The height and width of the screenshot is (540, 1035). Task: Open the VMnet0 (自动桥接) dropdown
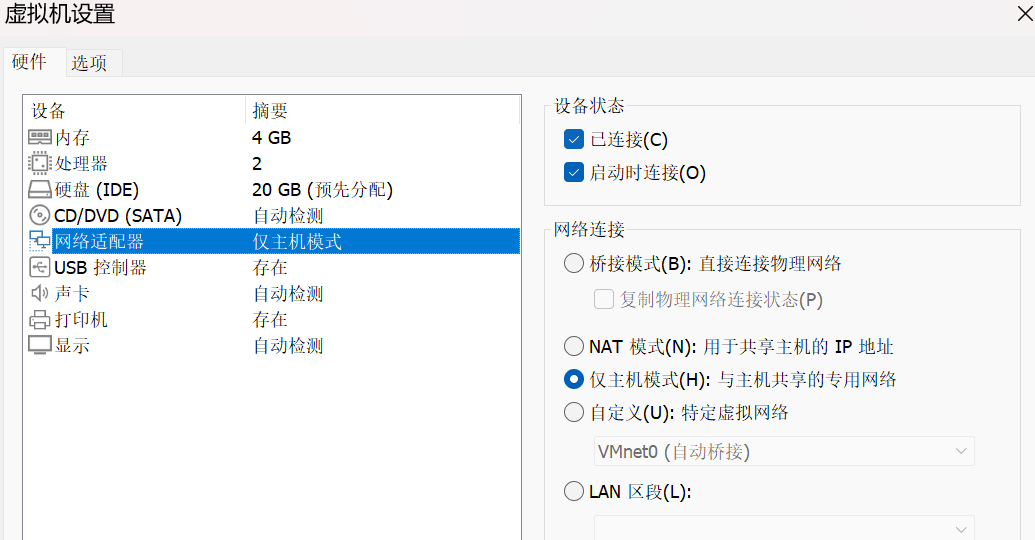[x=784, y=452]
